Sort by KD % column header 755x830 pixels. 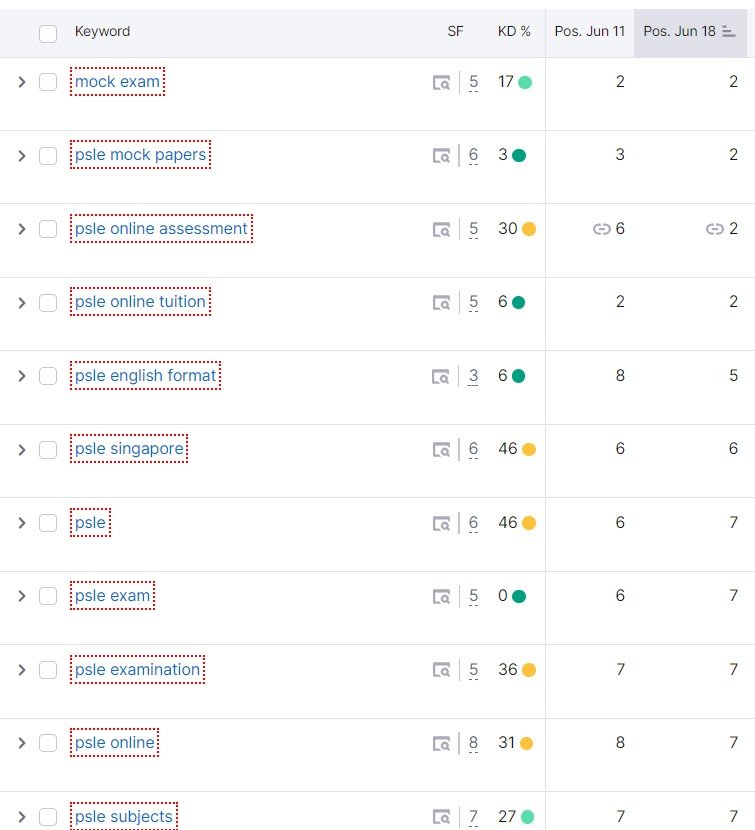click(x=514, y=31)
